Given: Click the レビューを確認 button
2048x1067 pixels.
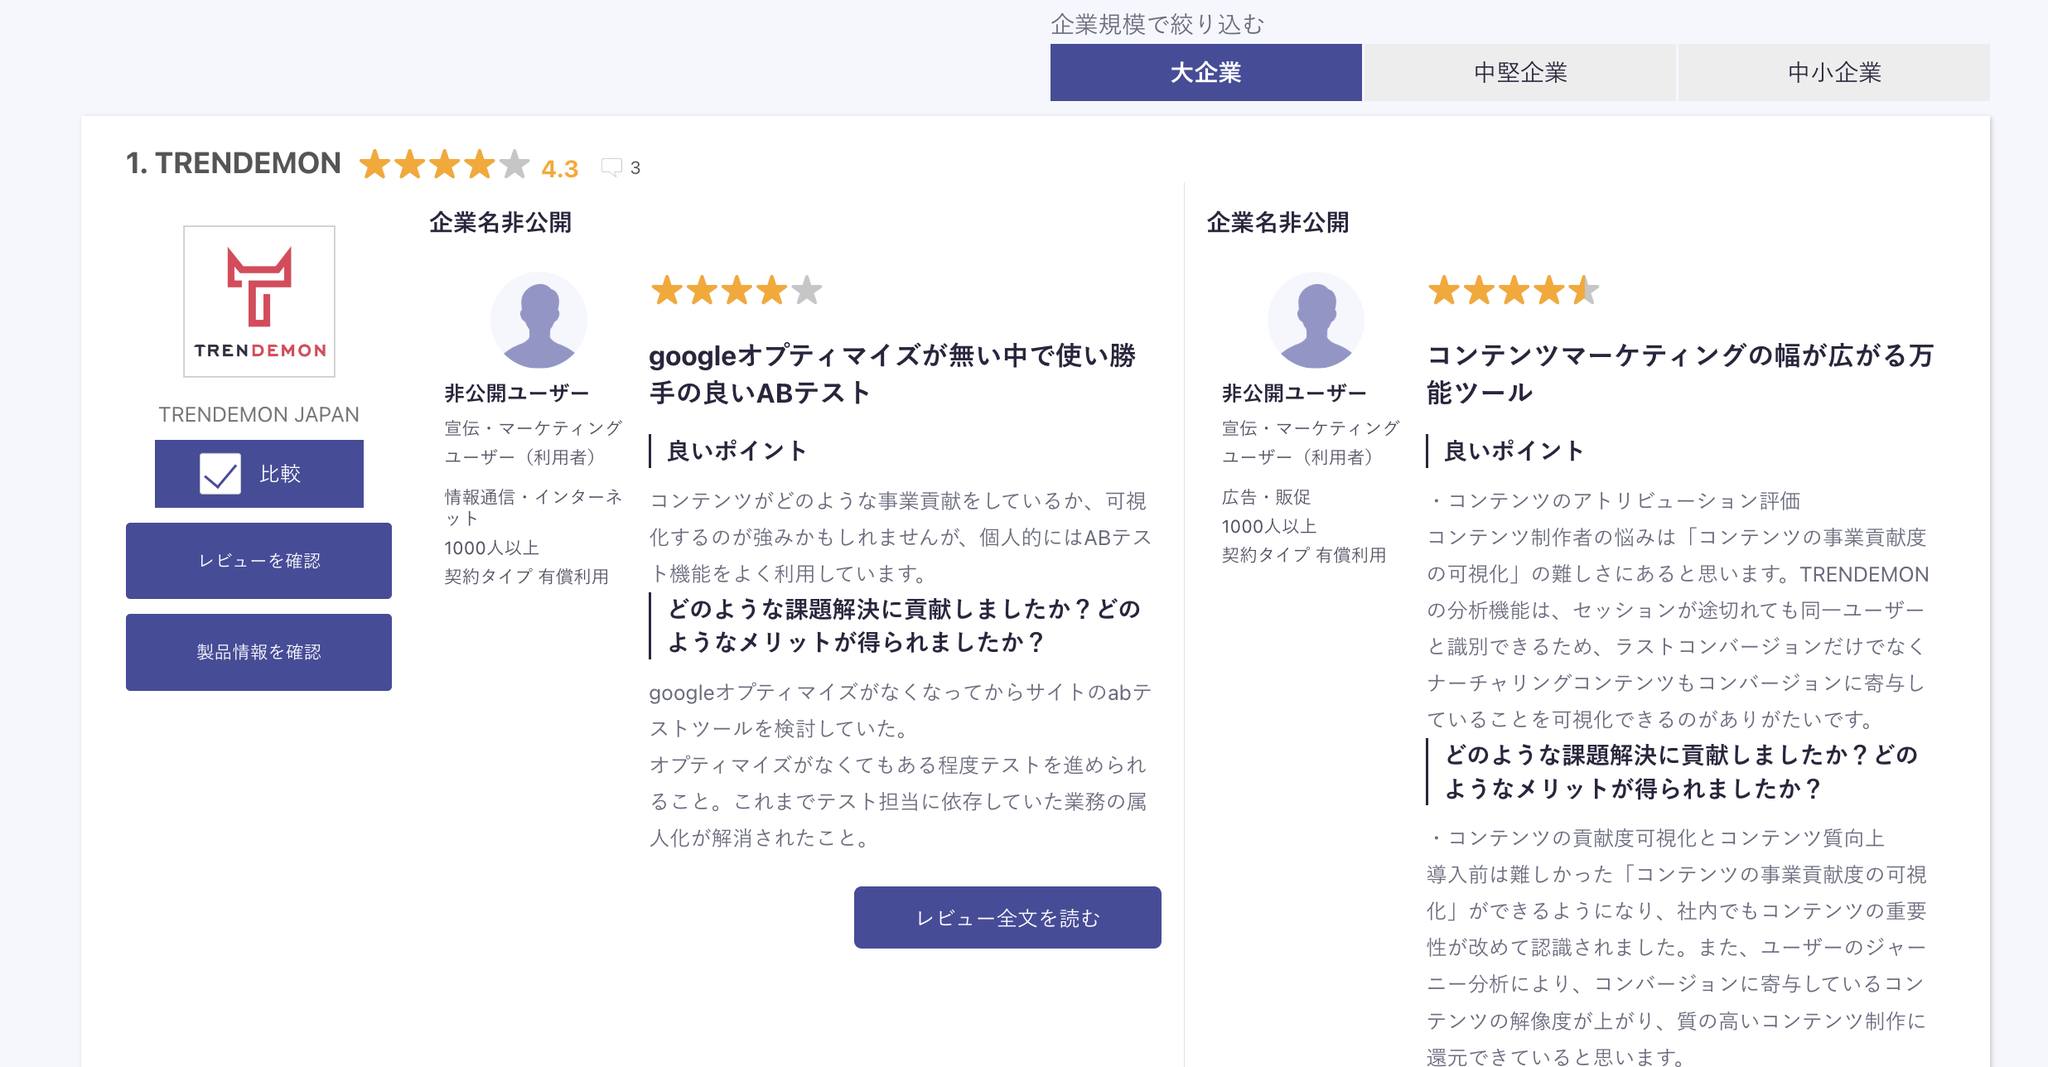Looking at the screenshot, I should coord(259,561).
